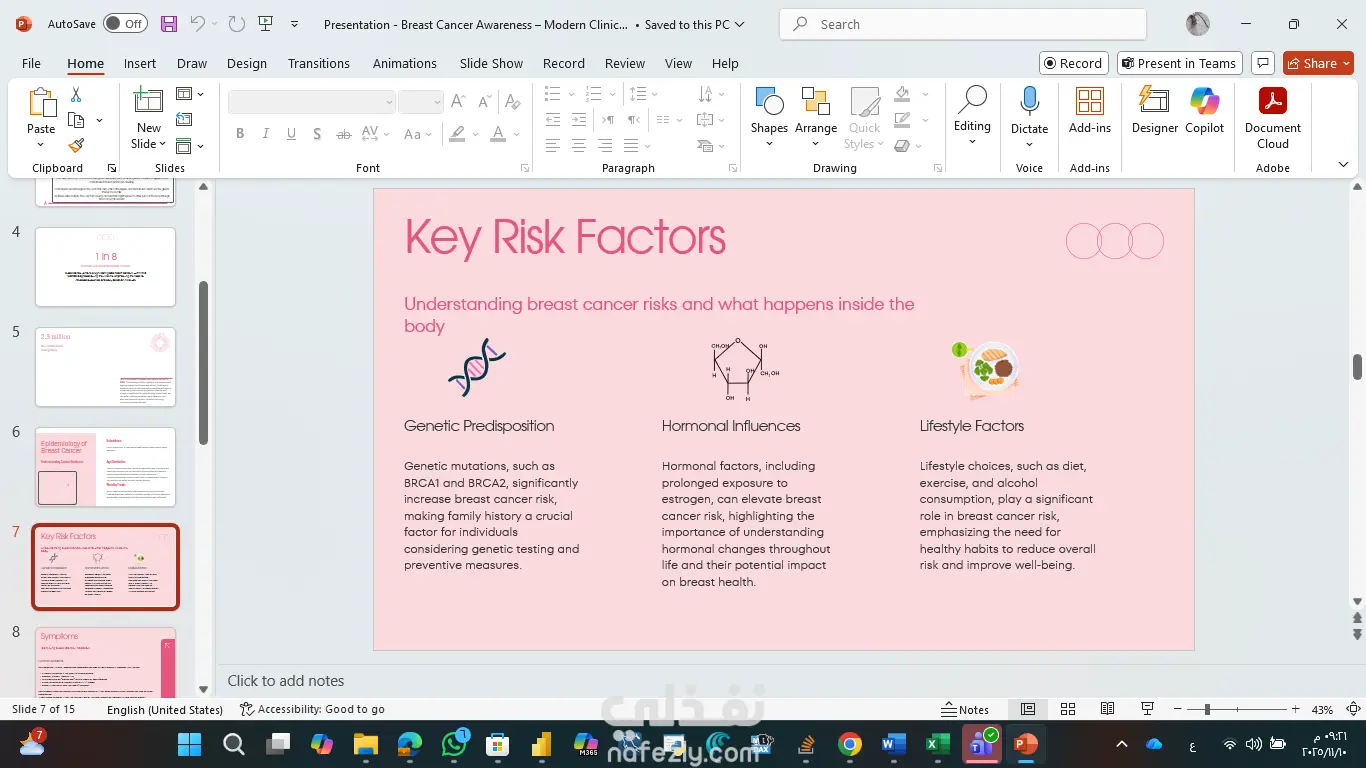
Task: Click Present in Teams button
Action: [1180, 63]
